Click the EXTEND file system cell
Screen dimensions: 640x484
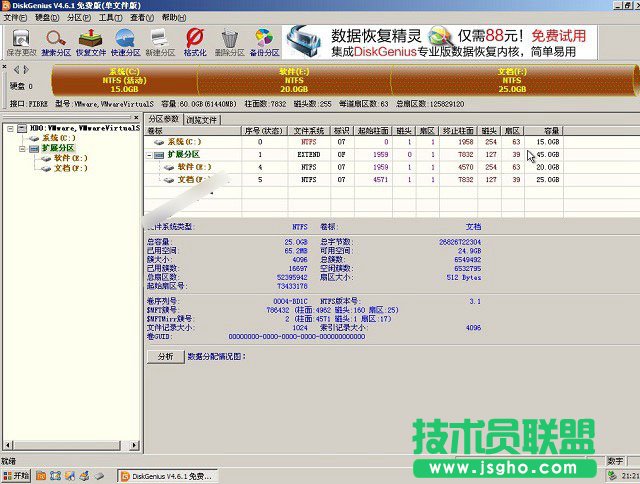tap(309, 155)
